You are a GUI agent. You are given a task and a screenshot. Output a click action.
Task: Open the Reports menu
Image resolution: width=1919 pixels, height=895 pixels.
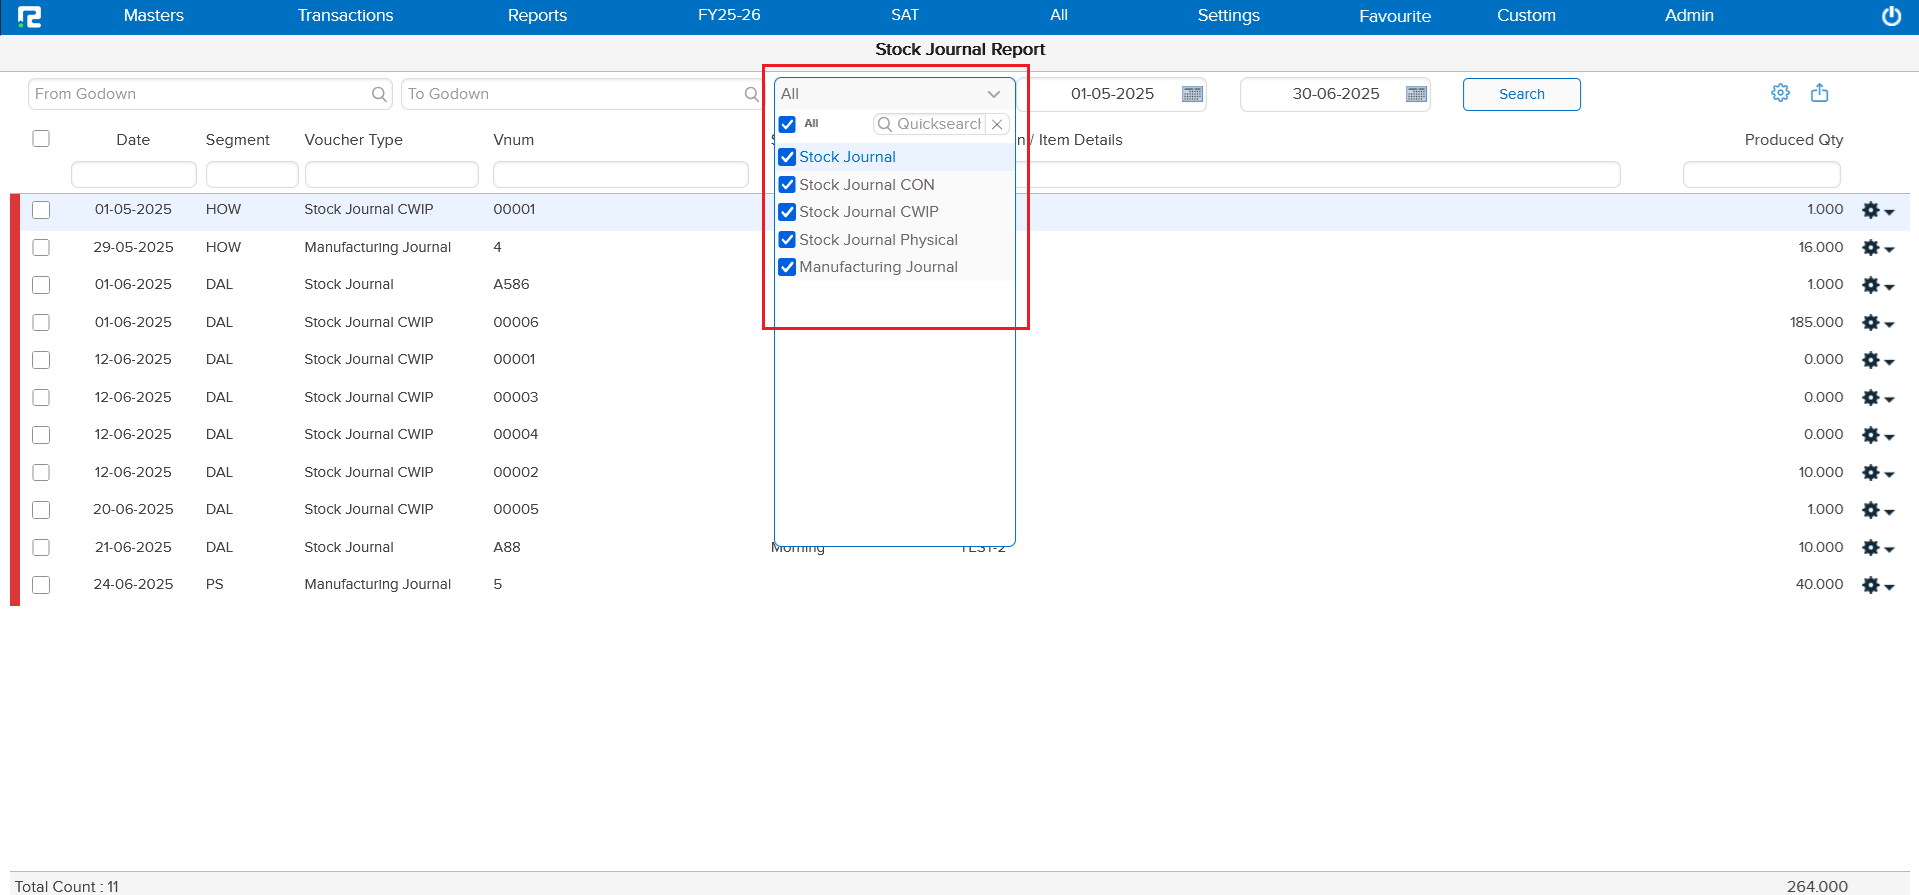[x=537, y=16]
